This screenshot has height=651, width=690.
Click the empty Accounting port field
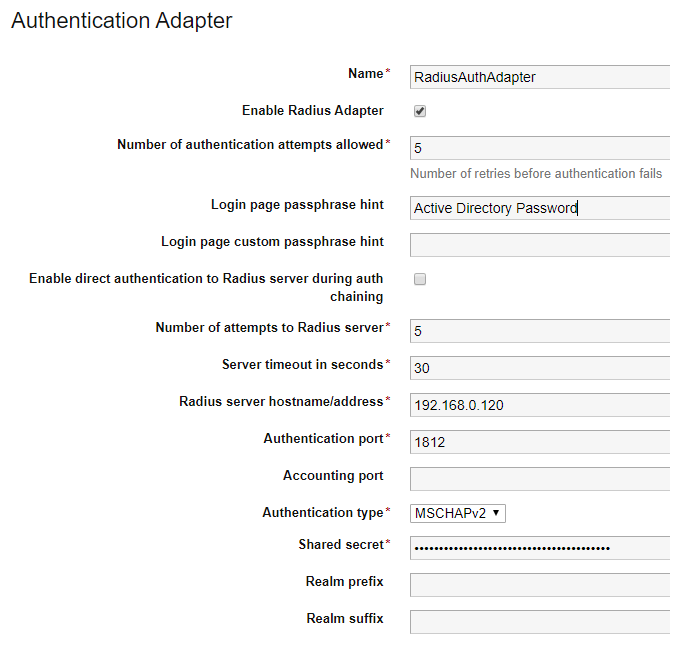click(x=540, y=479)
